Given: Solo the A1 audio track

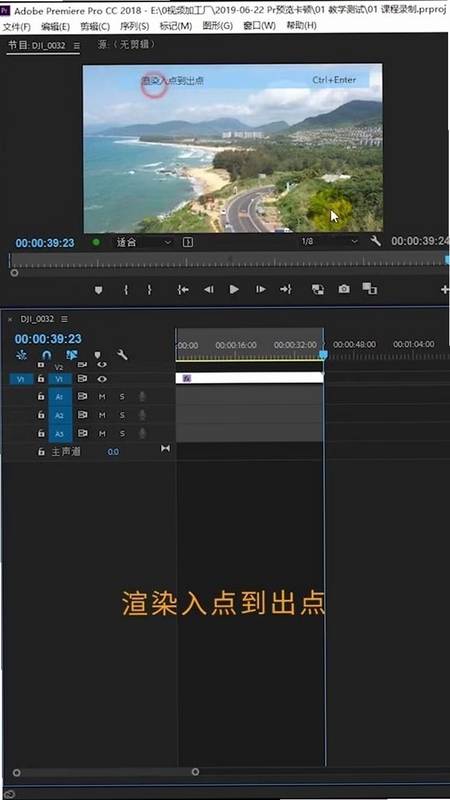Looking at the screenshot, I should pyautogui.click(x=122, y=396).
